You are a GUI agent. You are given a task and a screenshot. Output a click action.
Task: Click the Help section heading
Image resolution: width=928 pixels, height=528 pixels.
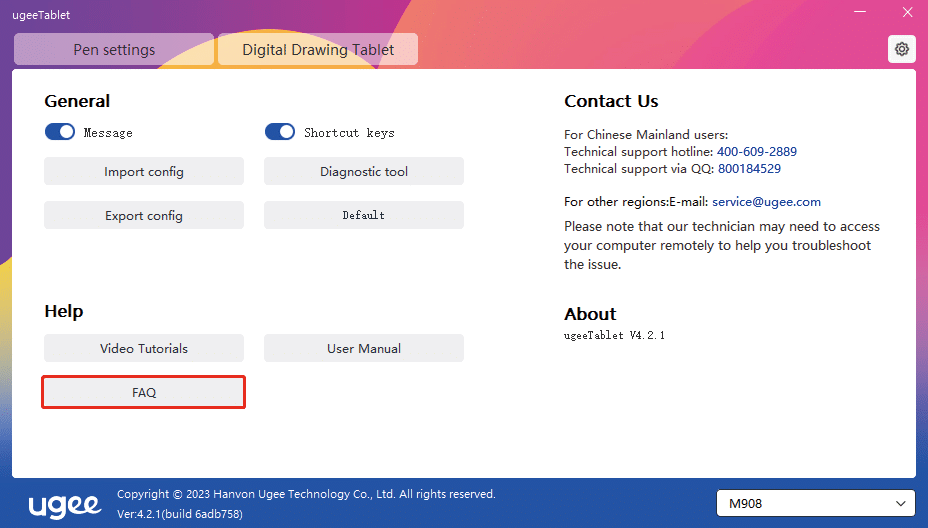point(64,311)
